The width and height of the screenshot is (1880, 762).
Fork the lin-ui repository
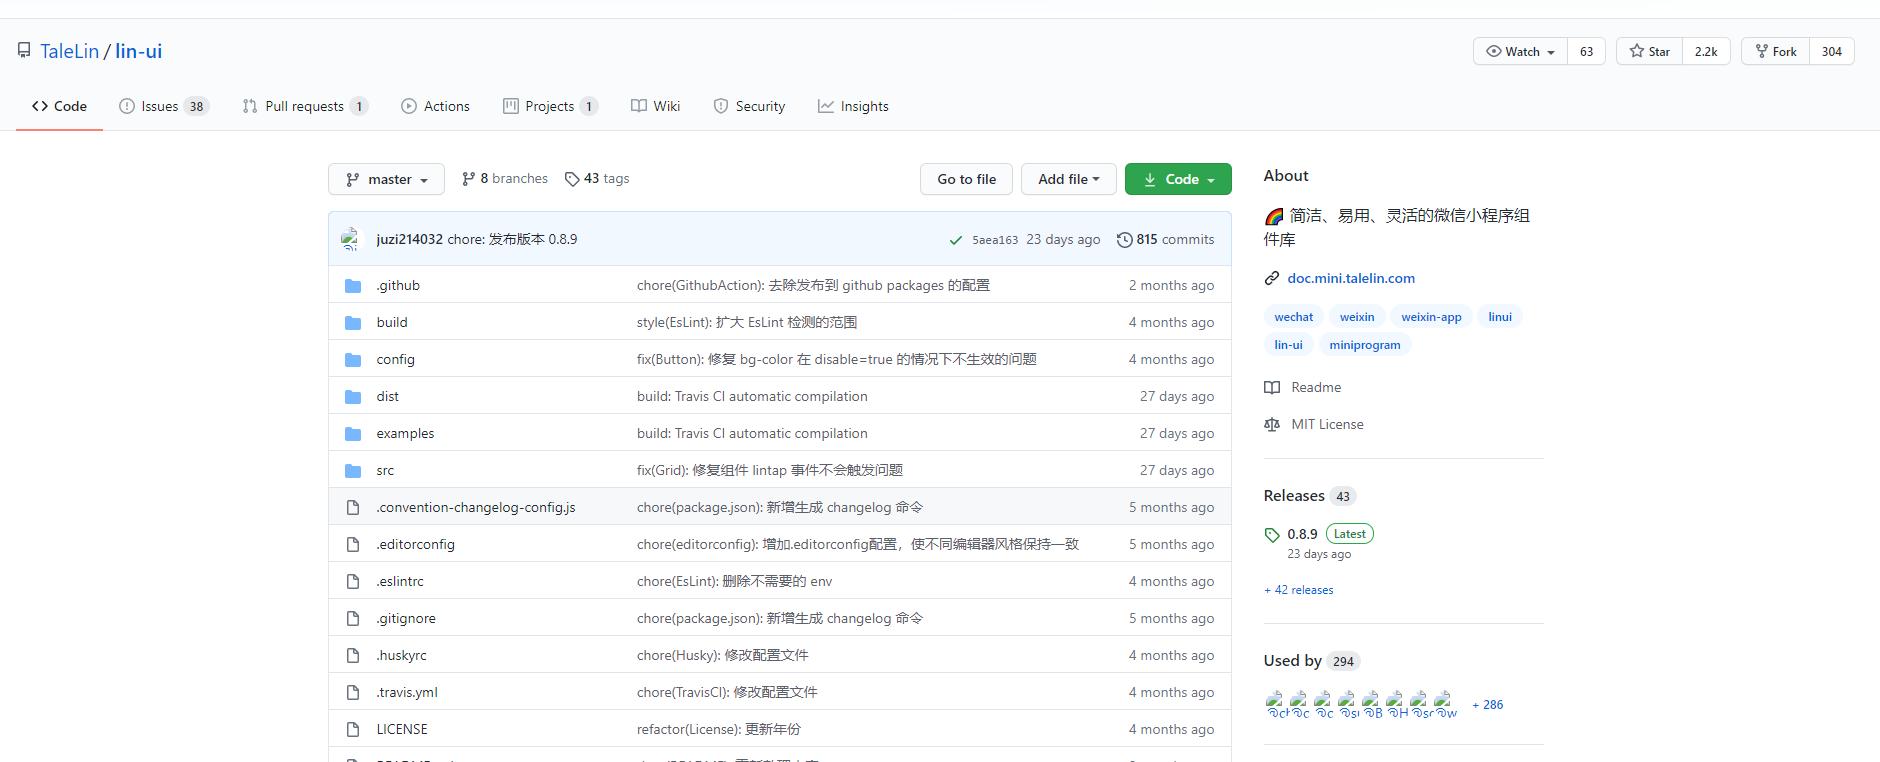coord(1775,51)
